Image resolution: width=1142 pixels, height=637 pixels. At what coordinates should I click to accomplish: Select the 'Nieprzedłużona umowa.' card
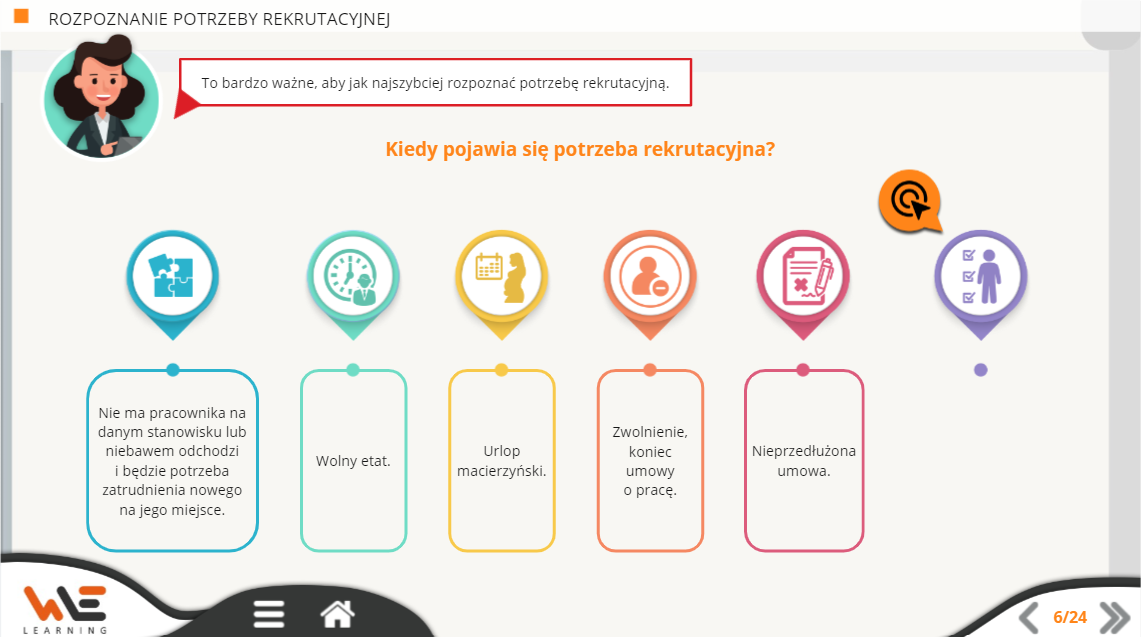[x=804, y=460]
